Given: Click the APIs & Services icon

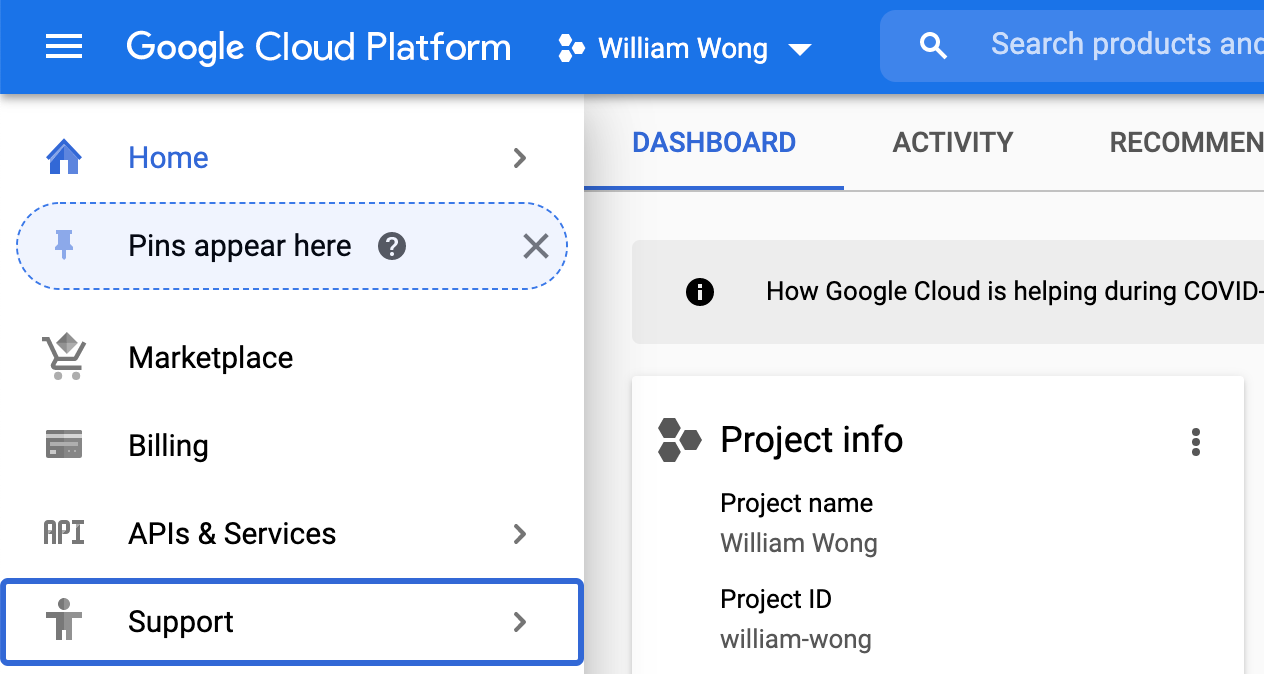Looking at the screenshot, I should coord(63,533).
